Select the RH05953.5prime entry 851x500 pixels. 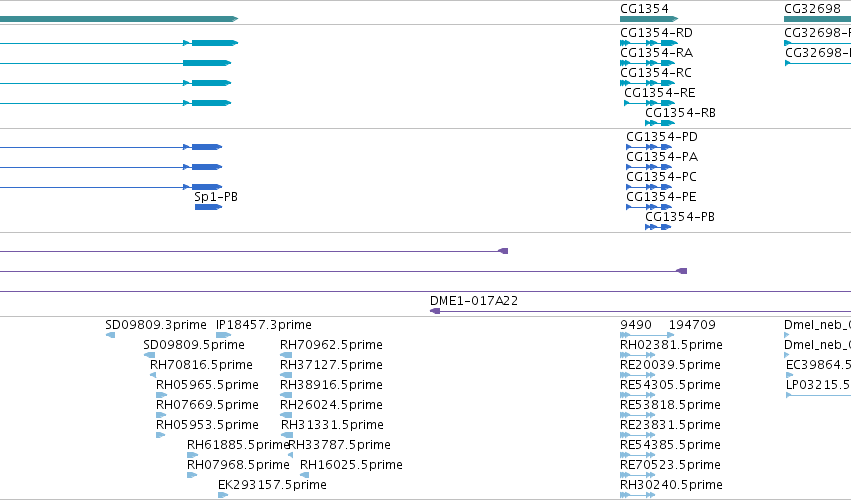pos(207,425)
